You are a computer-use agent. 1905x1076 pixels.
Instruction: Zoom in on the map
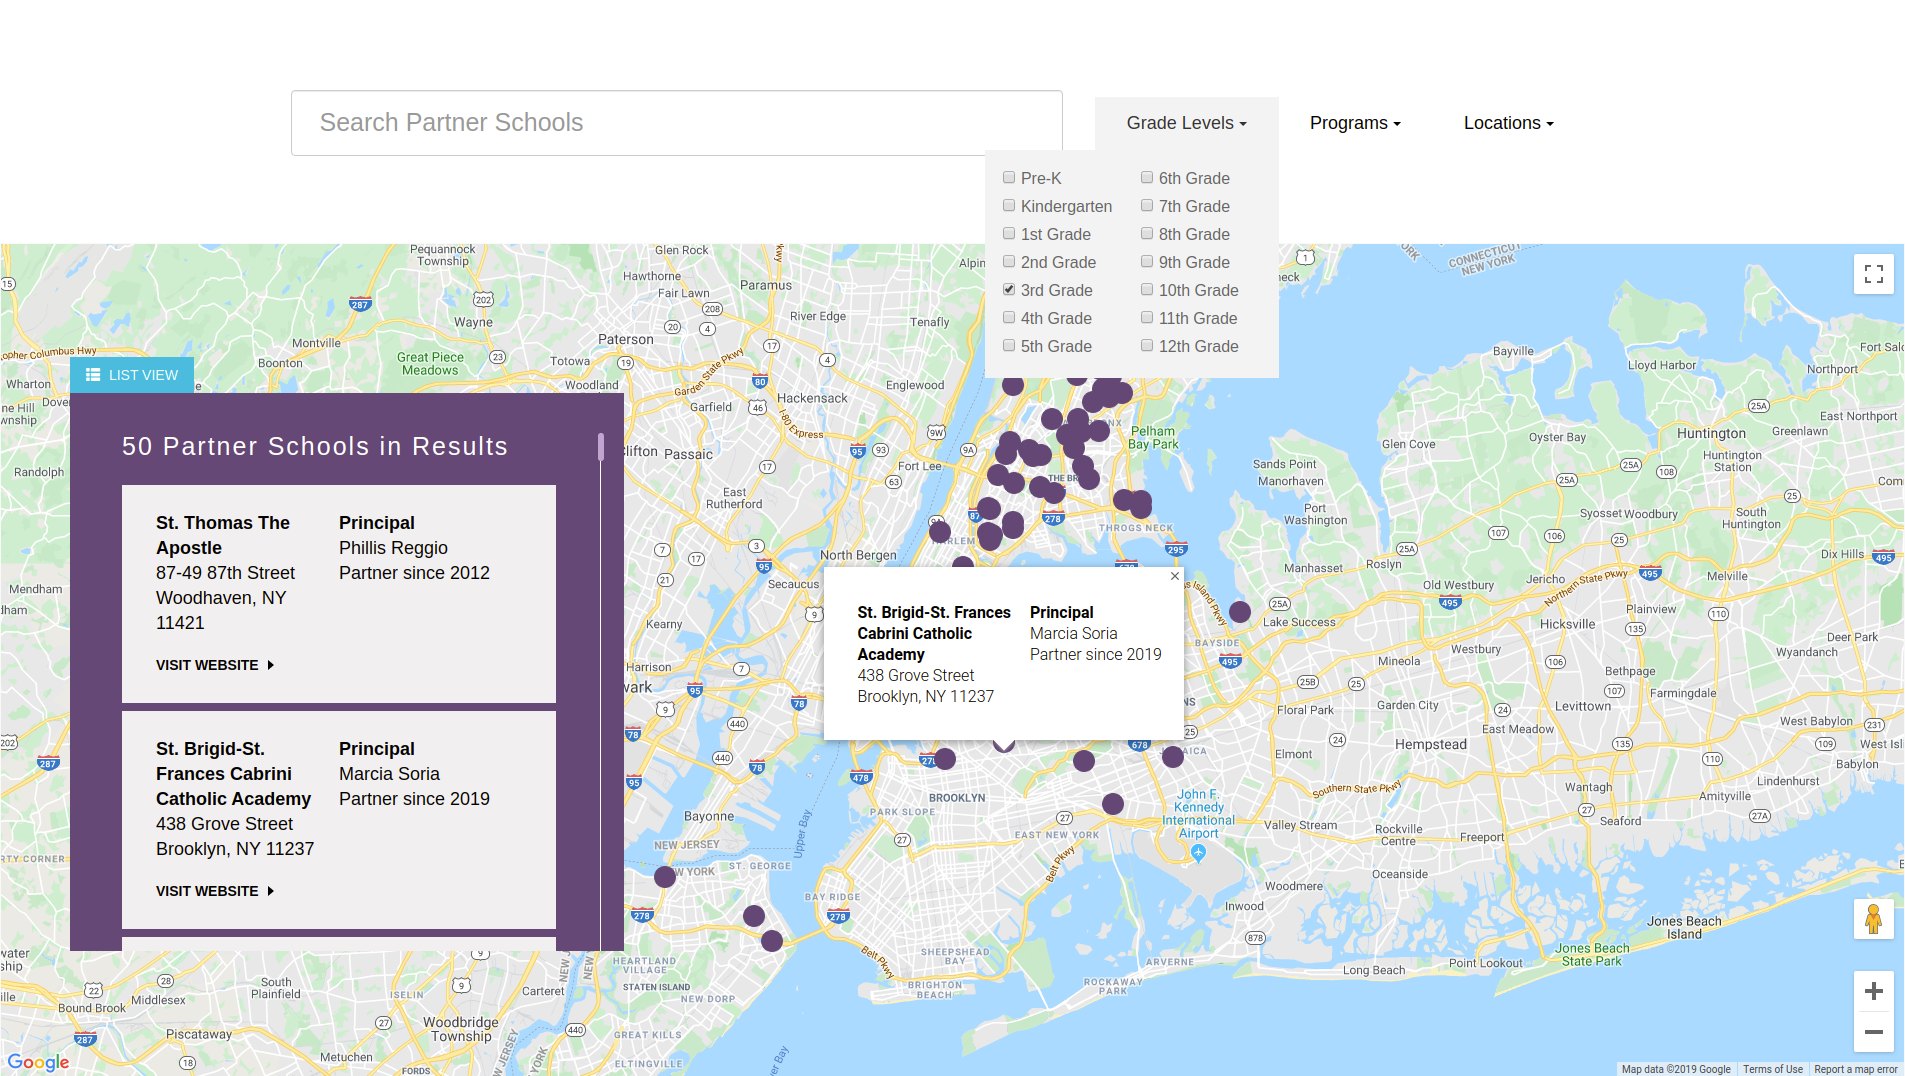pyautogui.click(x=1873, y=991)
